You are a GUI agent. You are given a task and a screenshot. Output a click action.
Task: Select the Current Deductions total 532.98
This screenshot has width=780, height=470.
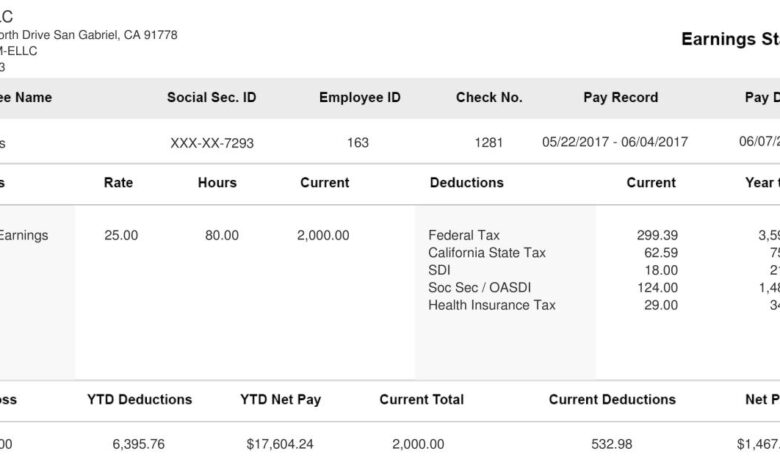coord(612,444)
